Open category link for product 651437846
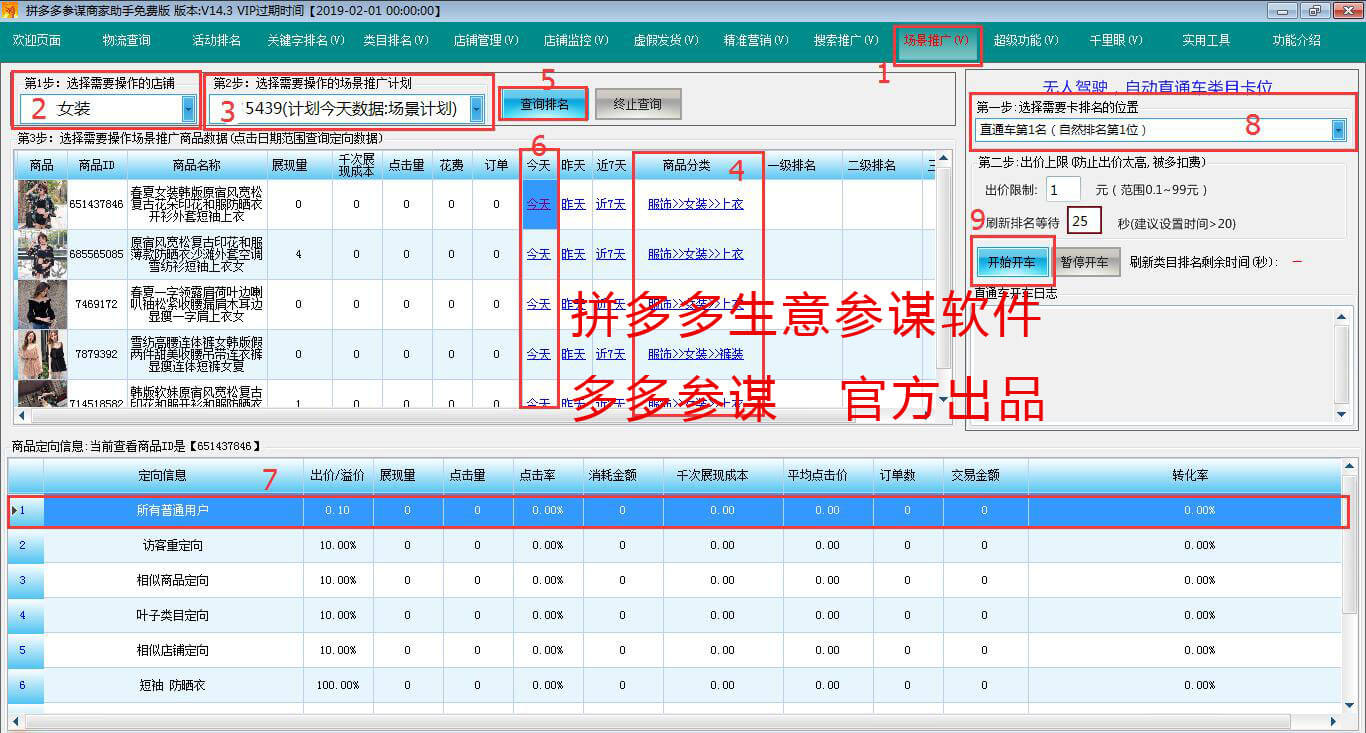 point(696,204)
